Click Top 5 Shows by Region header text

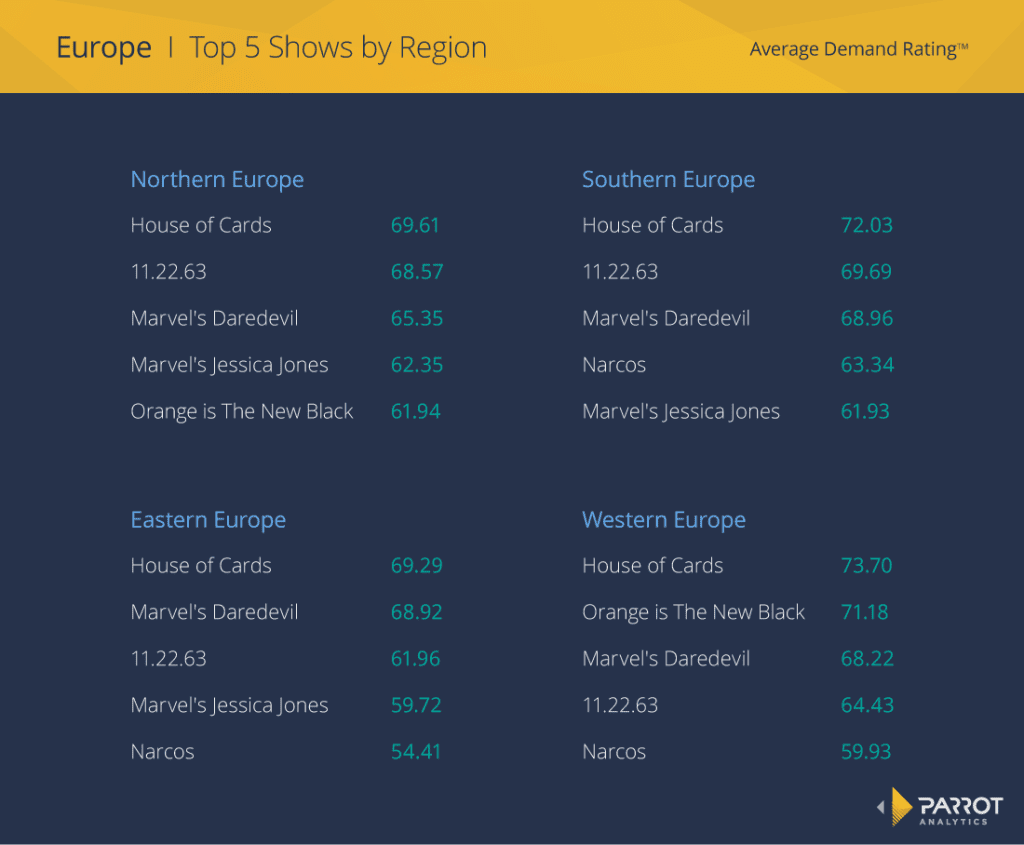tap(338, 47)
